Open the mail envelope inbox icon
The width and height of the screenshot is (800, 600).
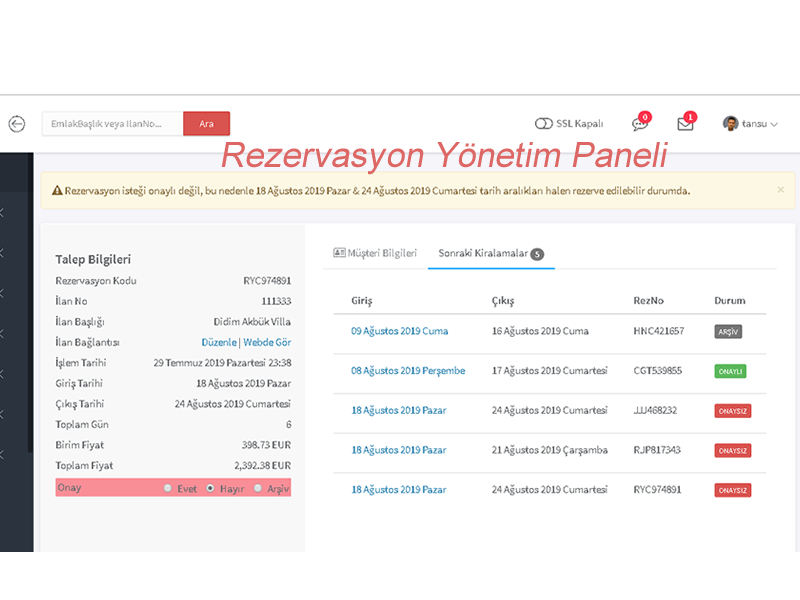pyautogui.click(x=685, y=124)
